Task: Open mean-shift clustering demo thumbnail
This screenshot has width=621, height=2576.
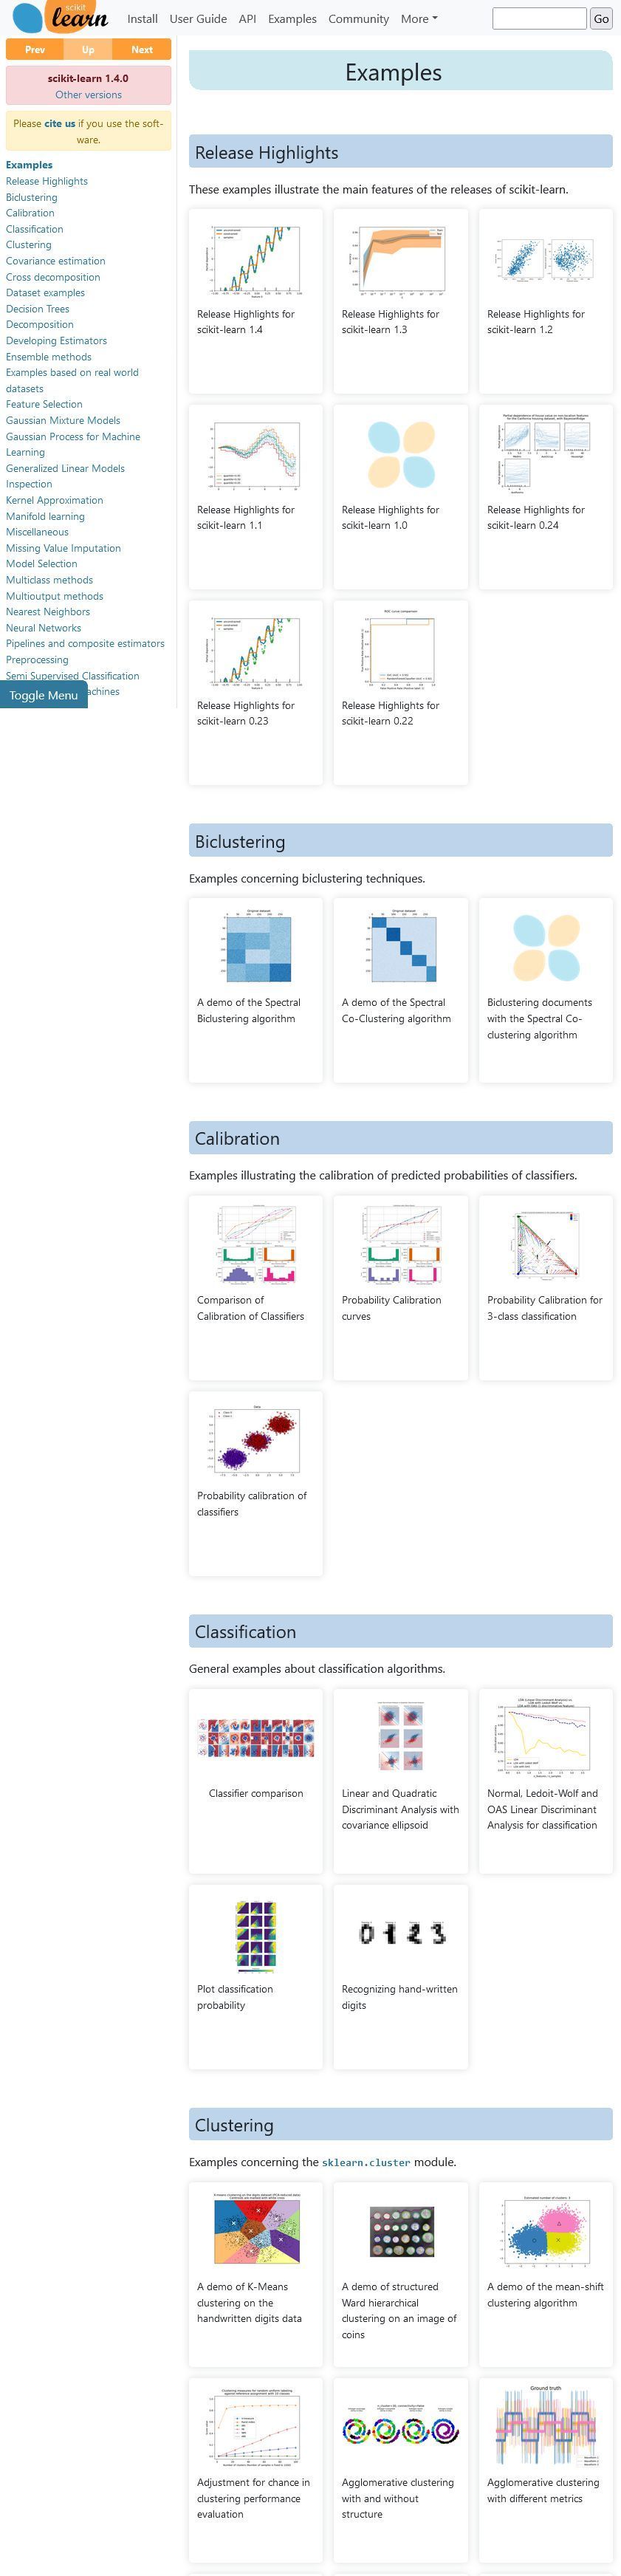Action: pos(546,2231)
